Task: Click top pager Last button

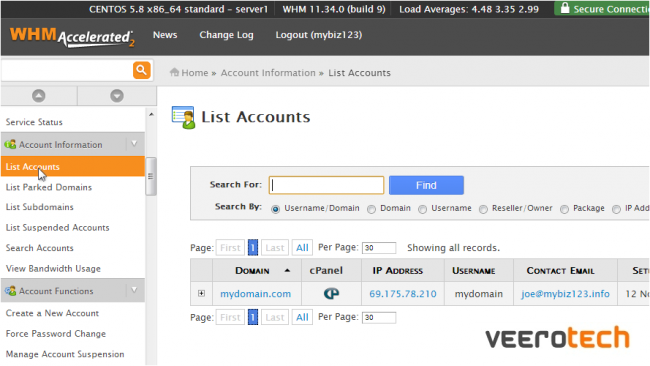Action: tap(275, 248)
